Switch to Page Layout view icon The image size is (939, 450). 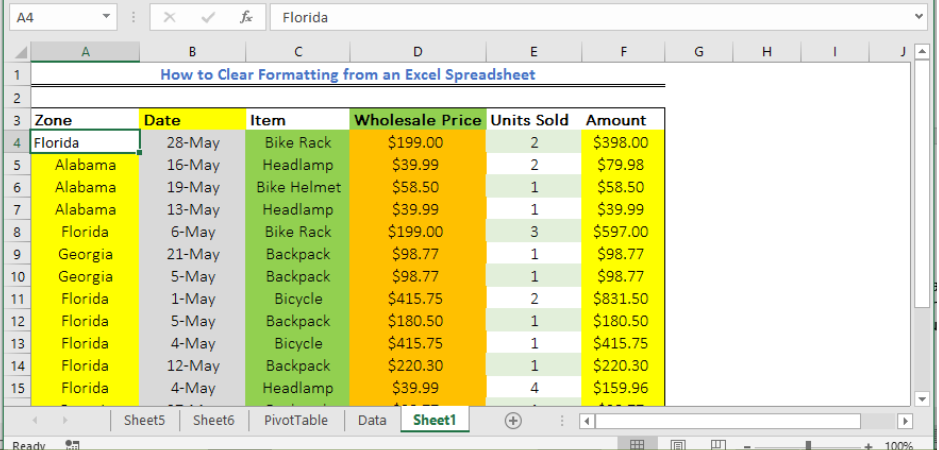pyautogui.click(x=678, y=445)
